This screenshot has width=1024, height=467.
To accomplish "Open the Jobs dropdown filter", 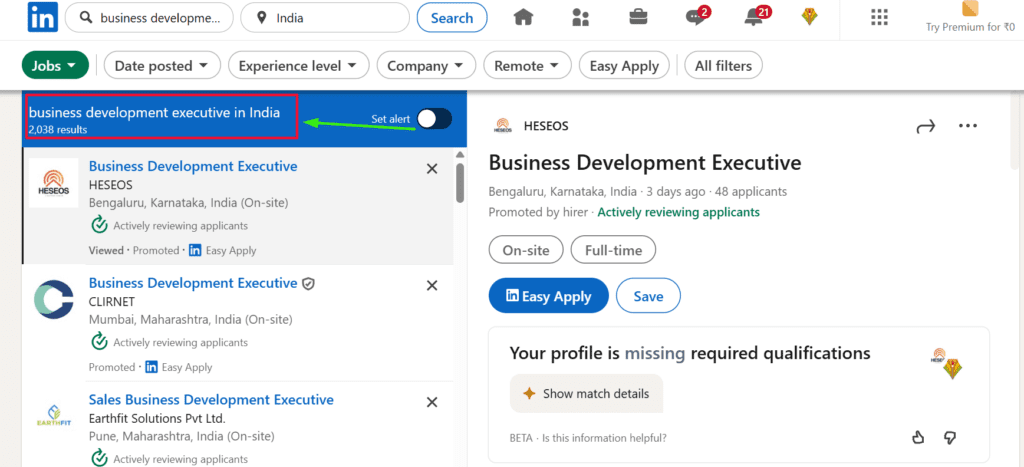I will pyautogui.click(x=56, y=65).
